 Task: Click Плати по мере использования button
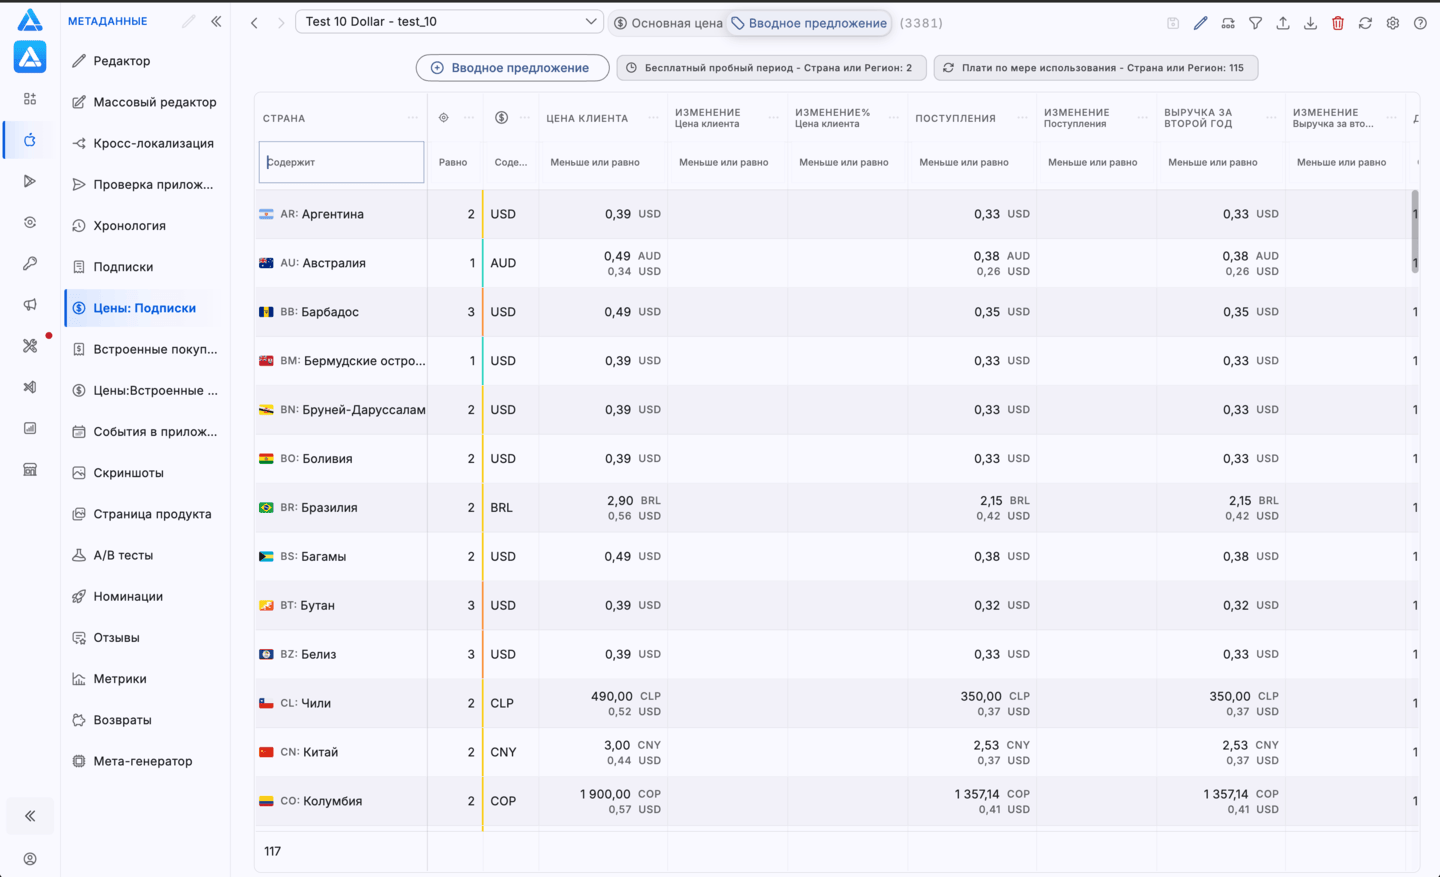coord(1096,68)
